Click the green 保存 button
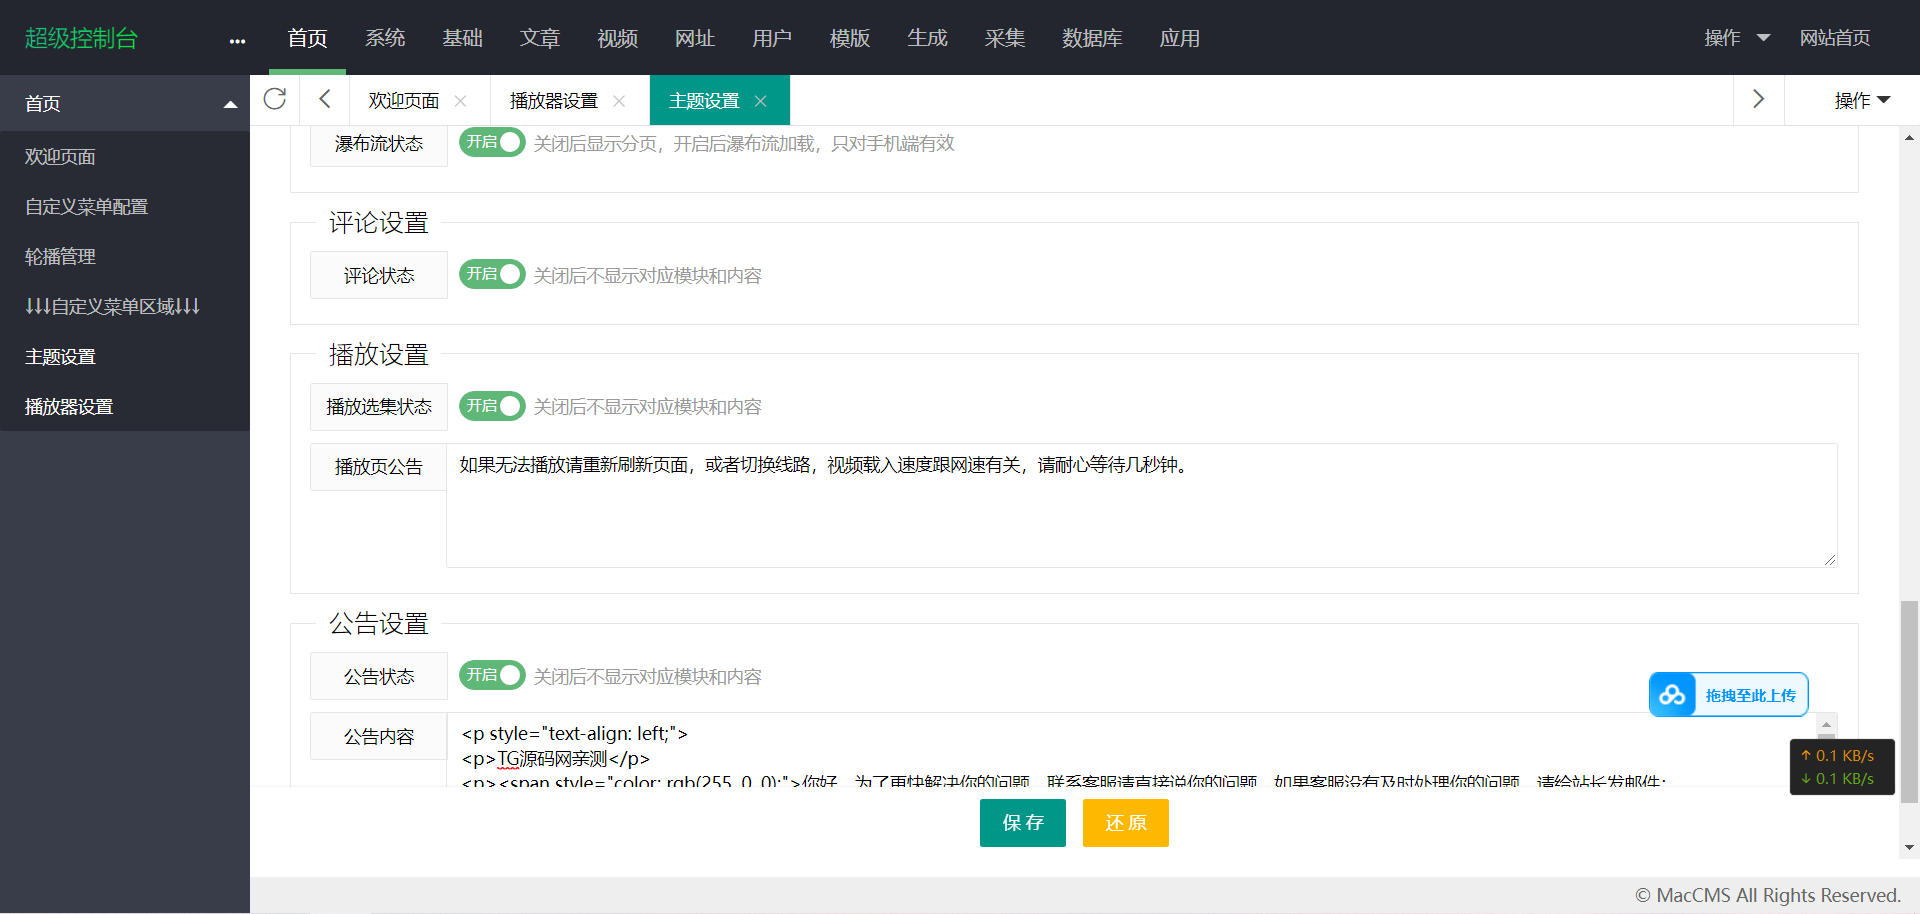Screen dimensions: 1920x914 [x=1022, y=823]
